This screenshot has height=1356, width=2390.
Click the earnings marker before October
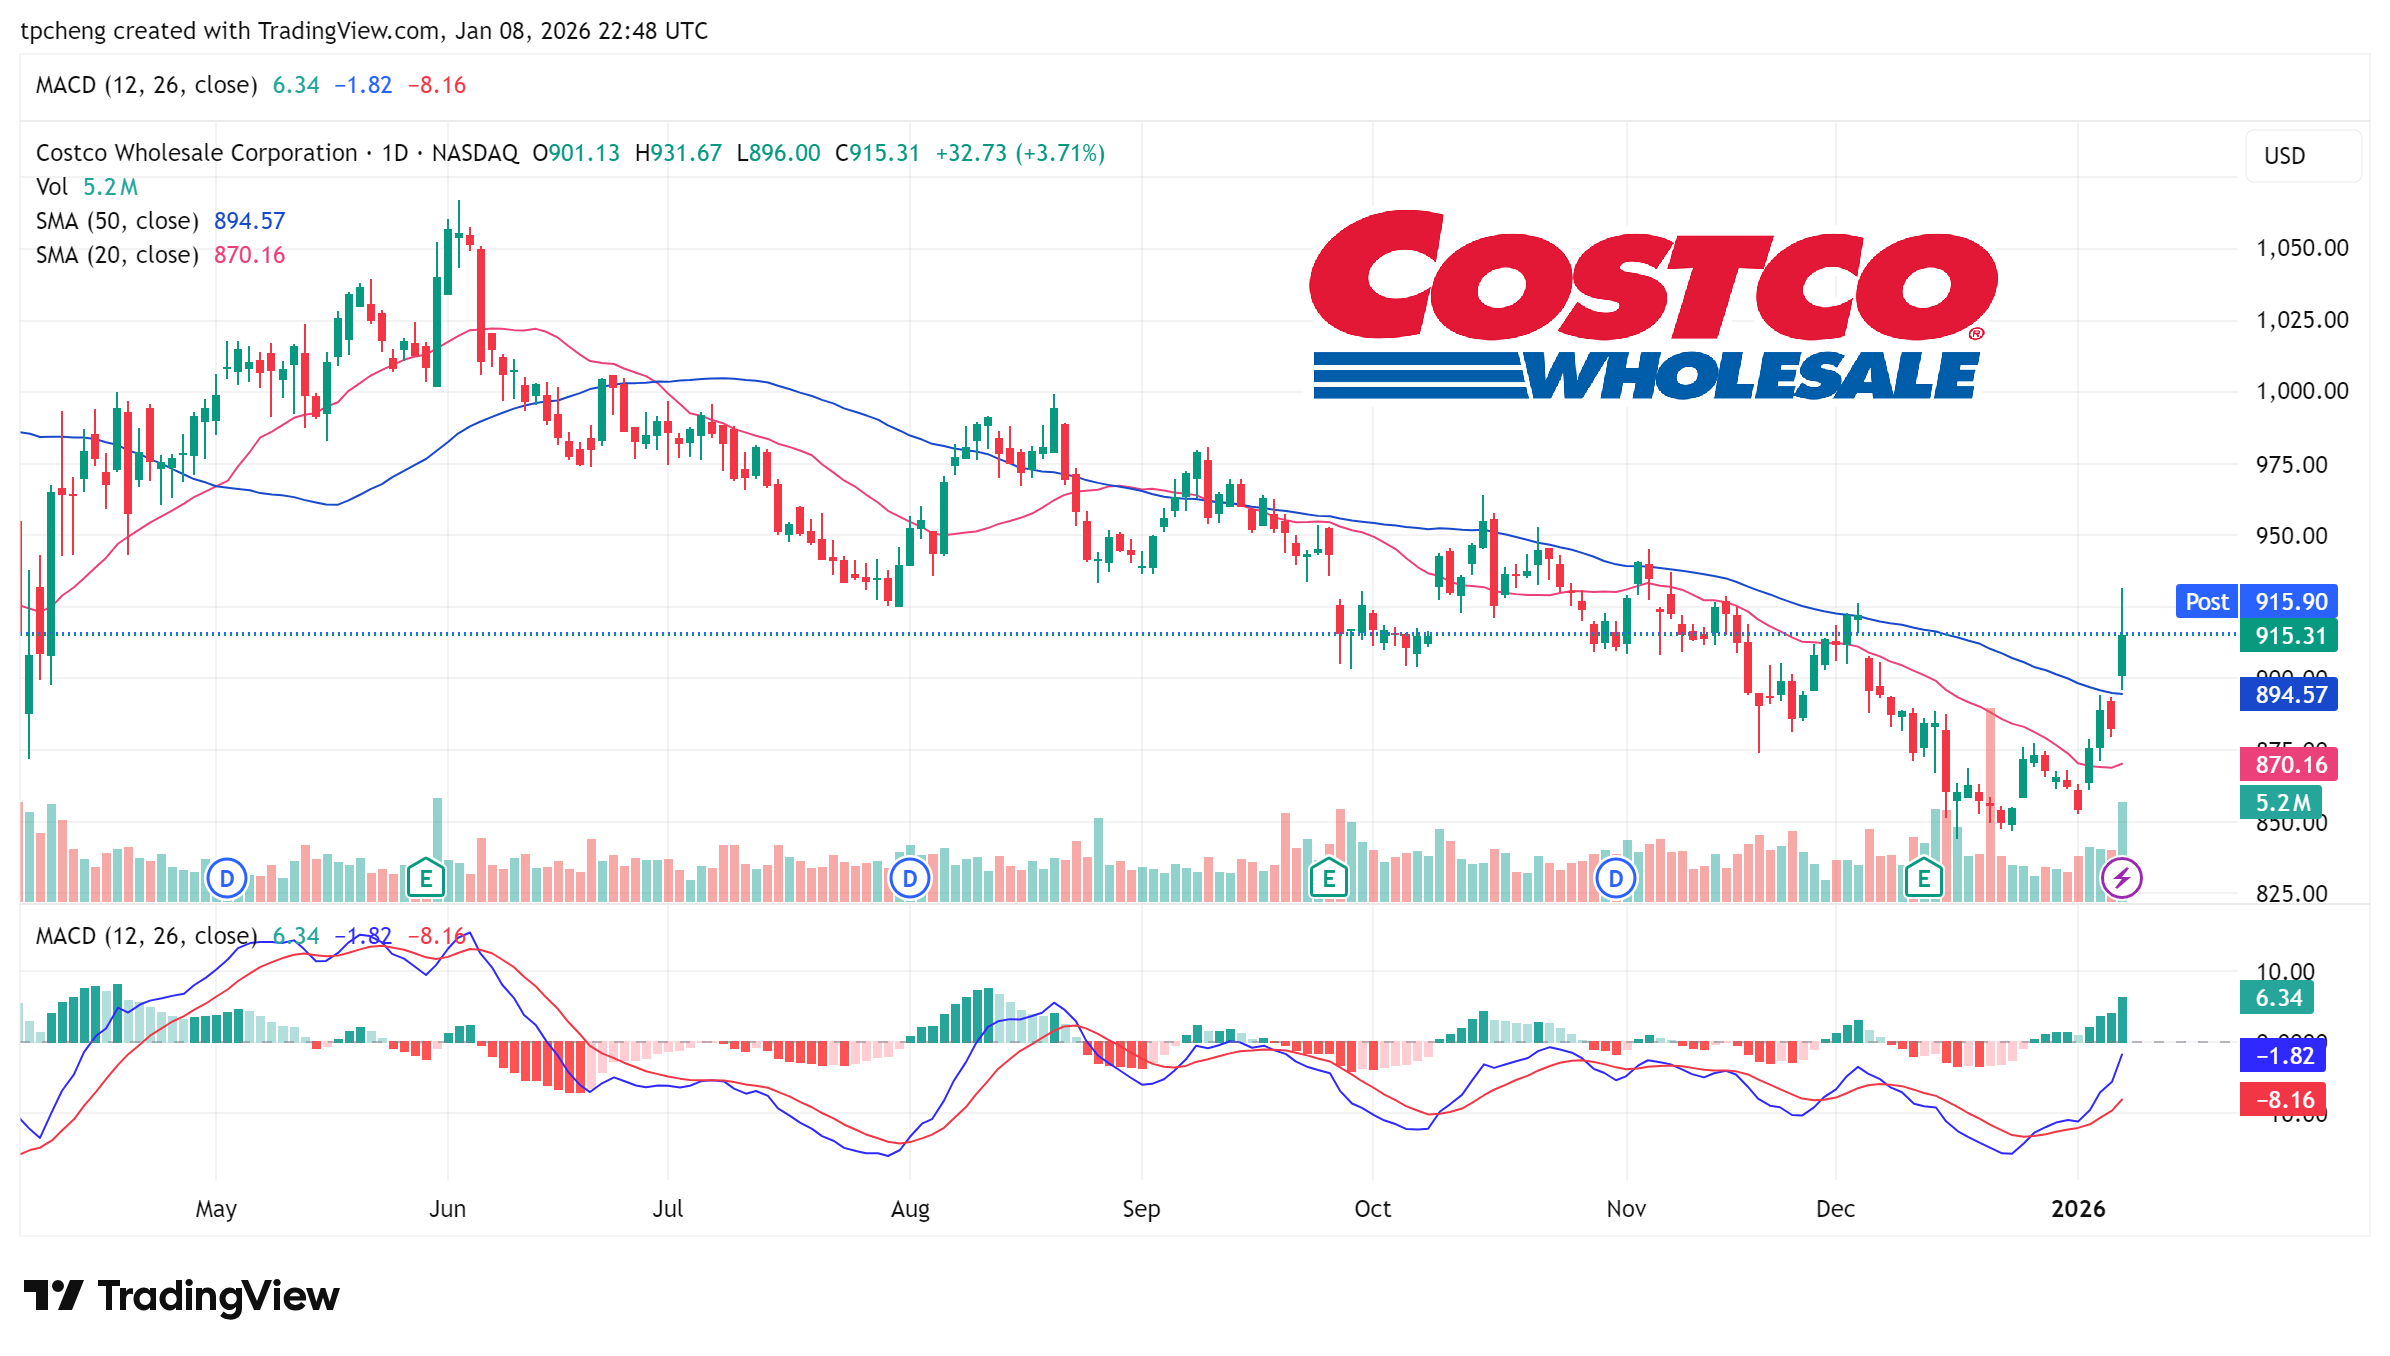1329,879
